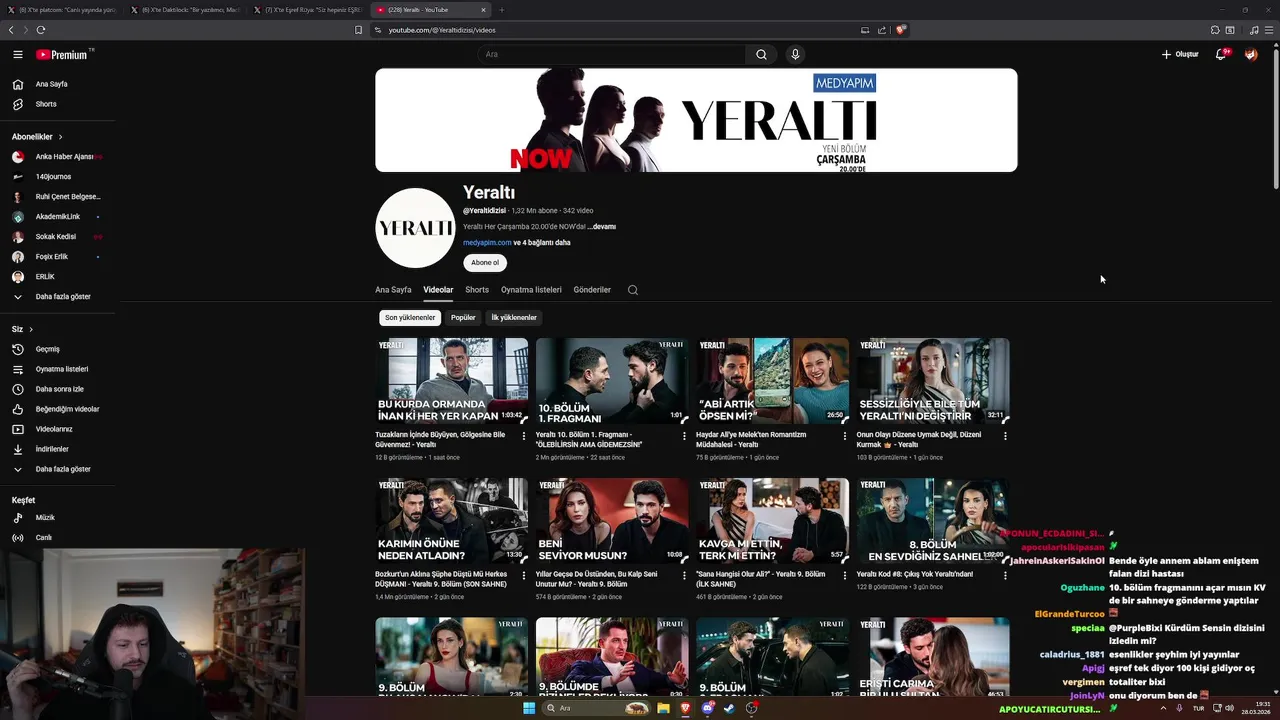This screenshot has width=1280, height=720.
Task: Select the Videolar channel tab
Action: click(438, 290)
